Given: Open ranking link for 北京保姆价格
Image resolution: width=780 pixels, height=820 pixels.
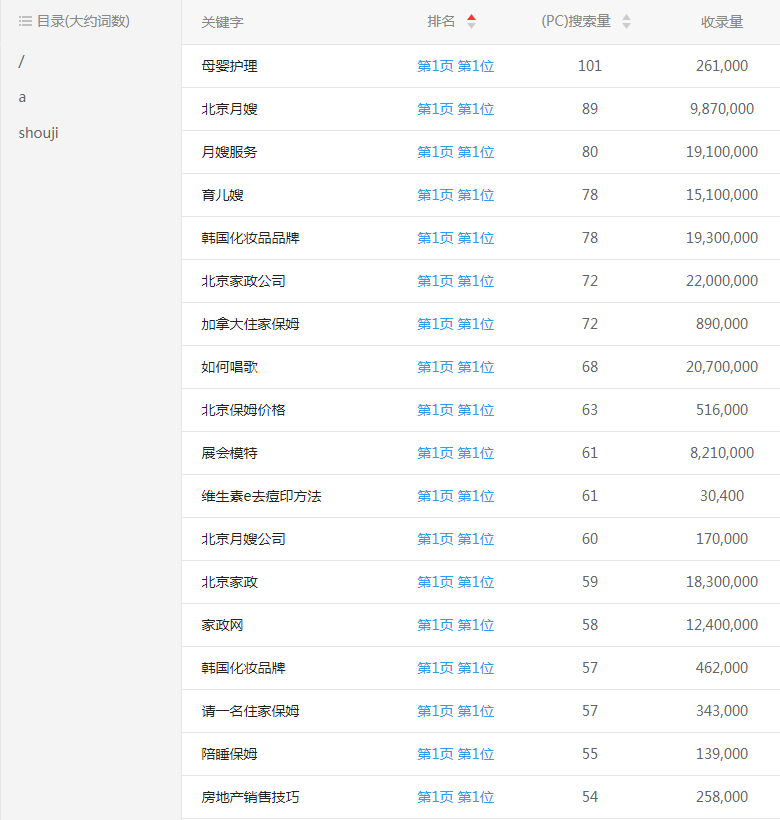Looking at the screenshot, I should 455,410.
